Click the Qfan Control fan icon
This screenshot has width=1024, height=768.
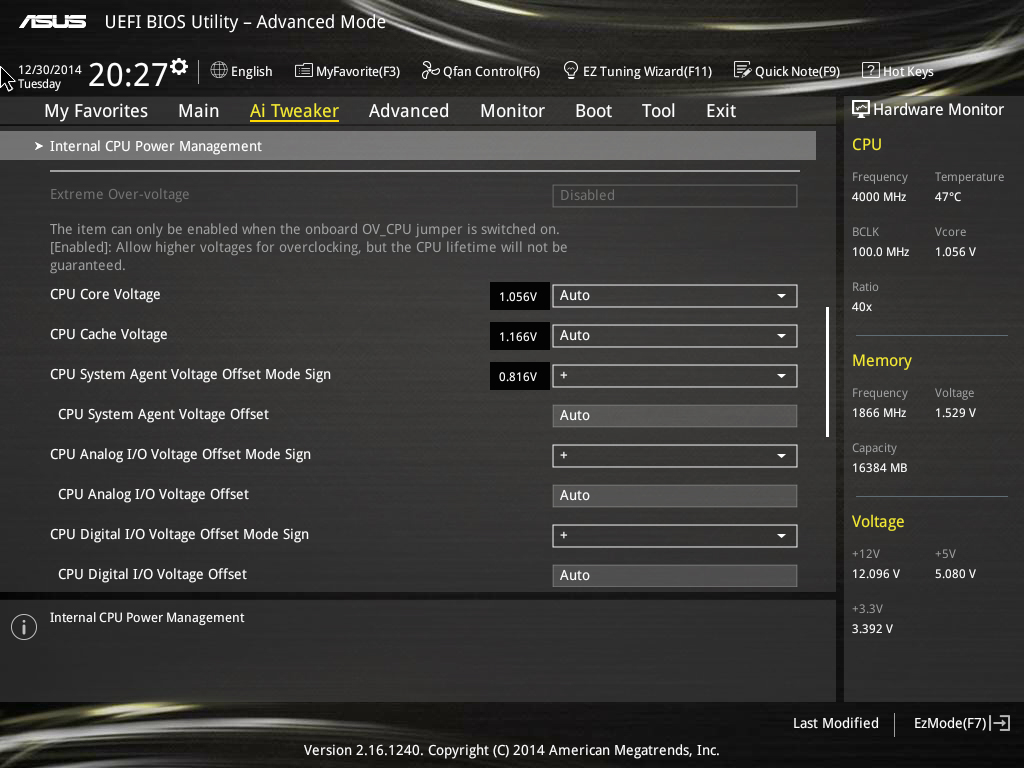(430, 70)
